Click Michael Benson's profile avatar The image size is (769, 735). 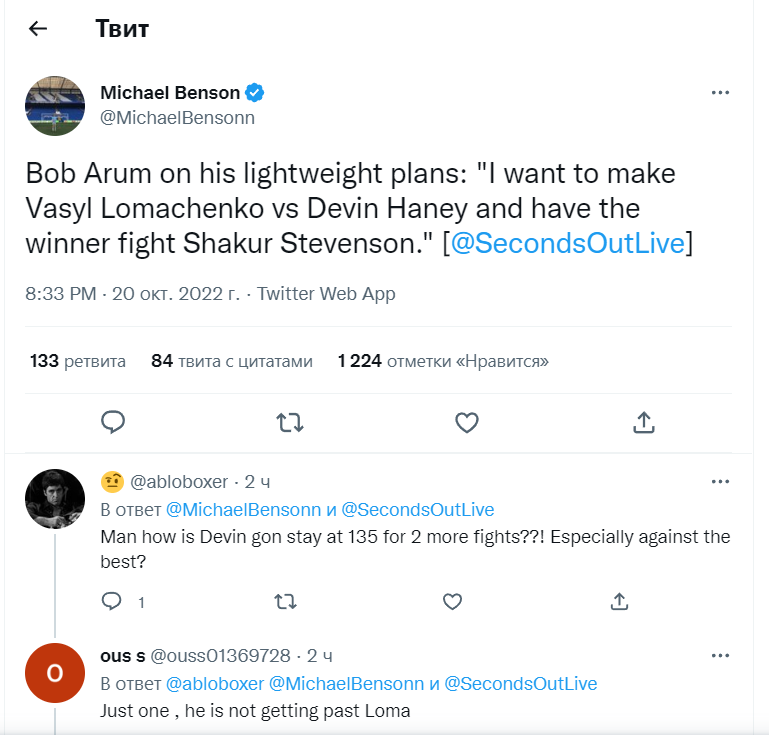[55, 105]
